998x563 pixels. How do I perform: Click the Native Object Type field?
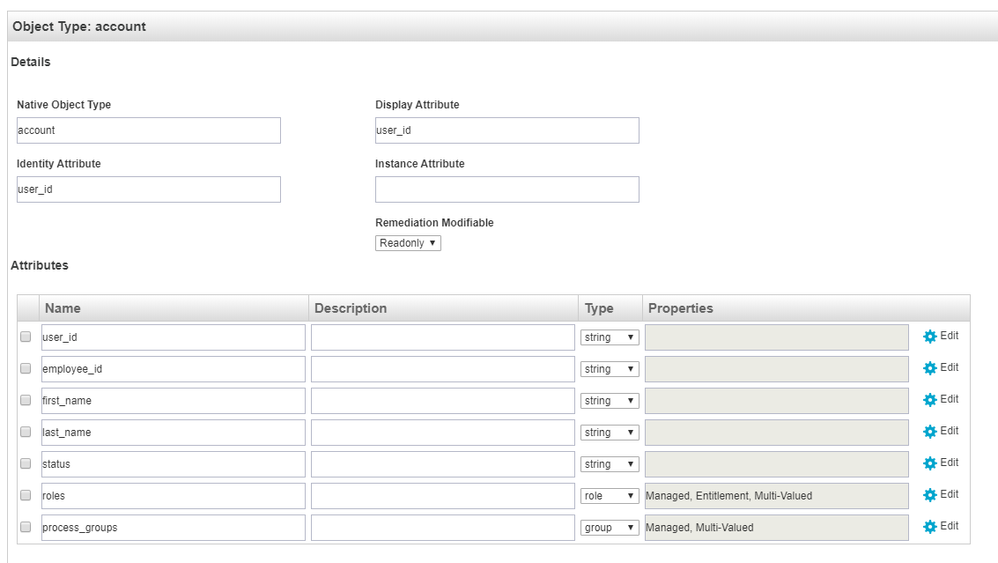[148, 130]
